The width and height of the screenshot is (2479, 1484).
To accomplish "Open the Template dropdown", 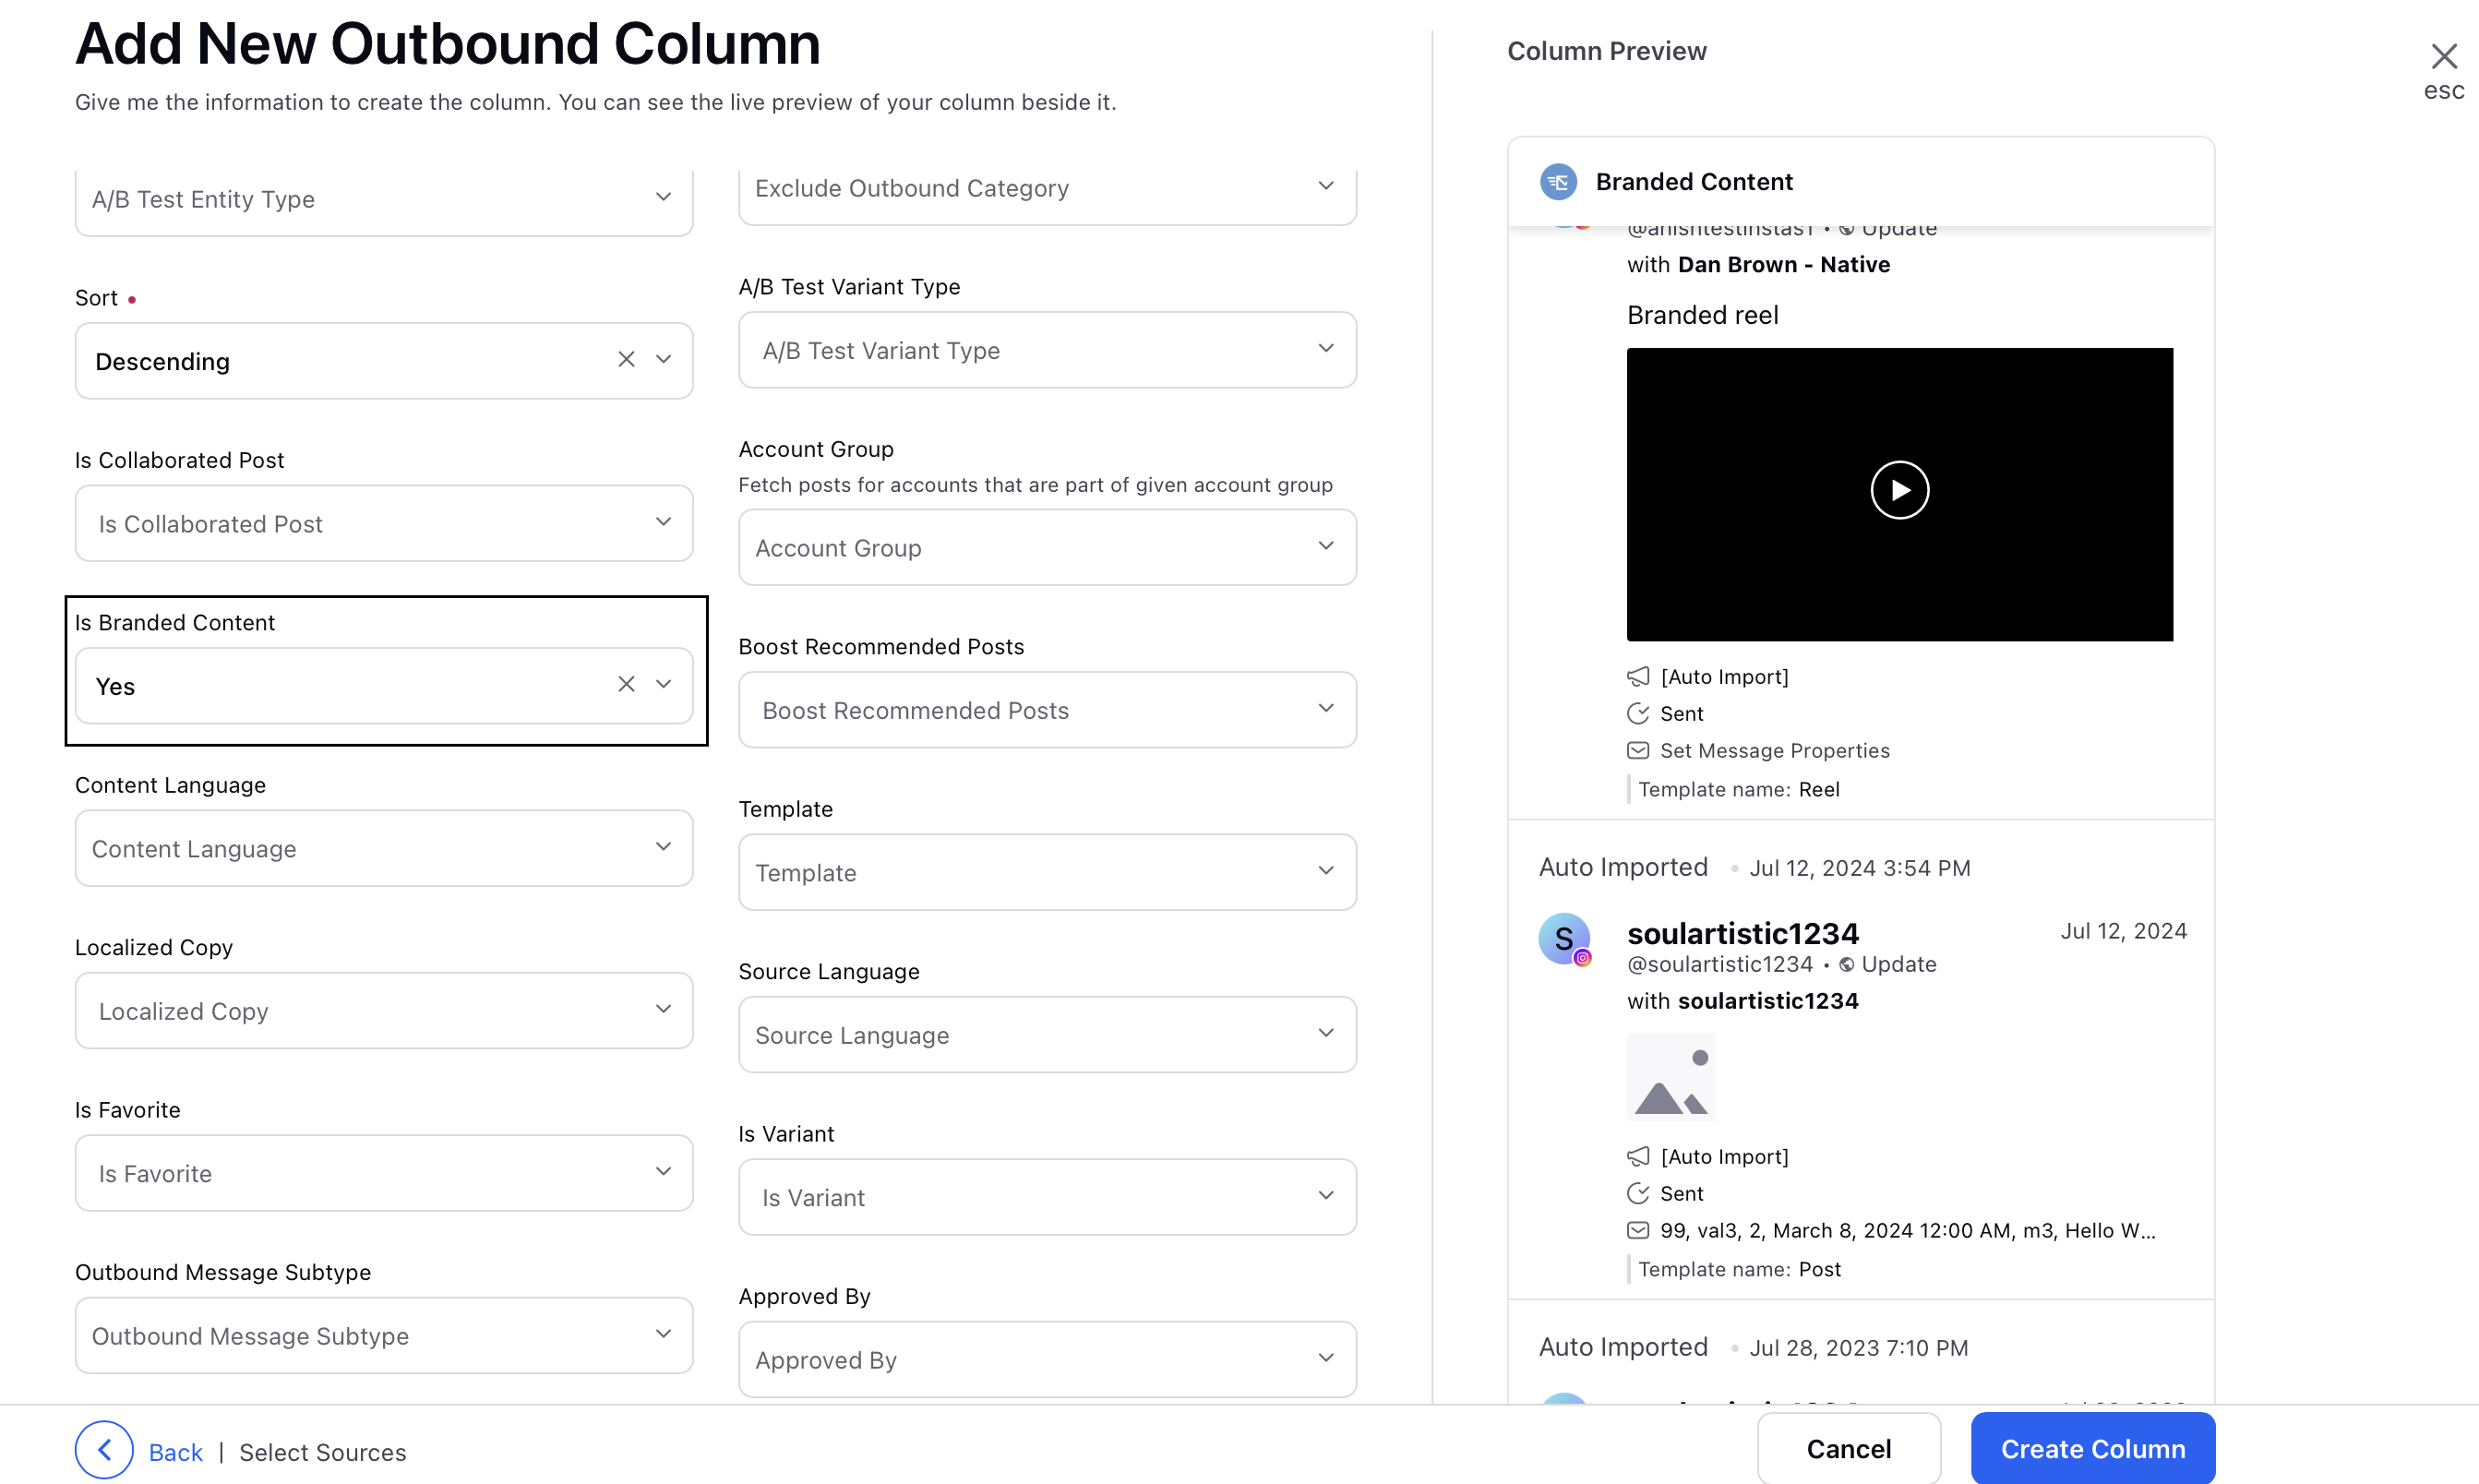I will pos(1047,873).
